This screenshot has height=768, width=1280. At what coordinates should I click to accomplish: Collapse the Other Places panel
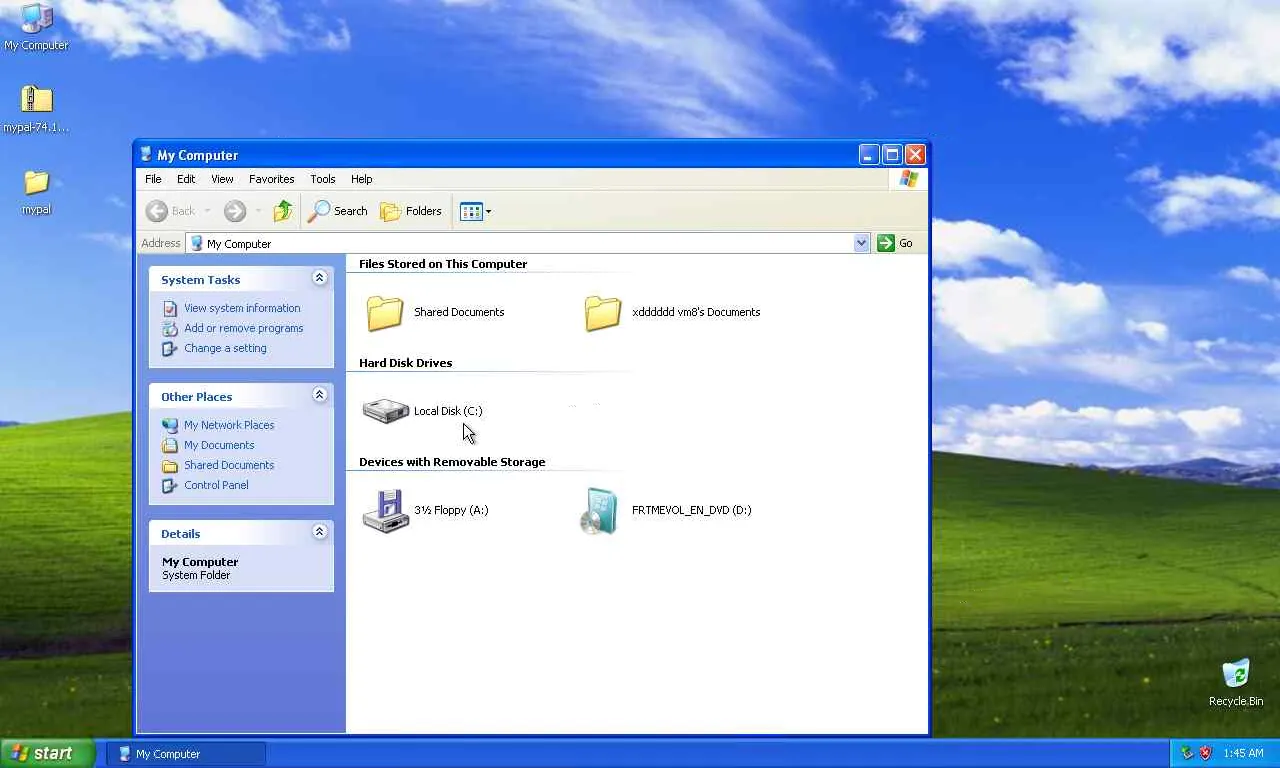(320, 395)
